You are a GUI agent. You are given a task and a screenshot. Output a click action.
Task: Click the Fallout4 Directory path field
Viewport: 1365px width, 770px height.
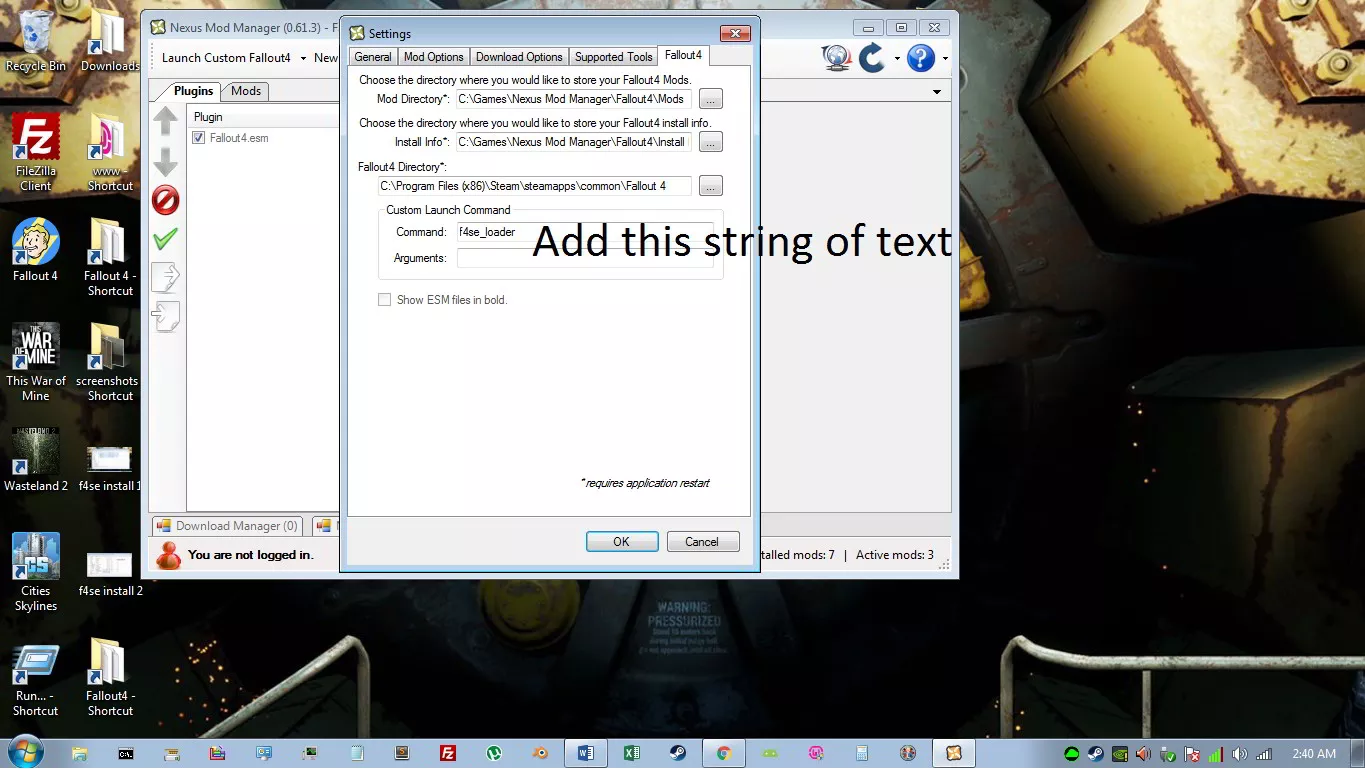tap(535, 186)
